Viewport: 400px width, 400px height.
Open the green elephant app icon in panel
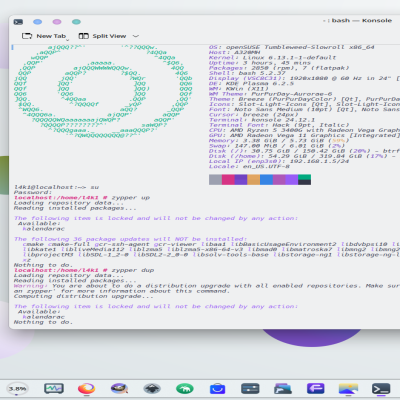tap(185, 388)
